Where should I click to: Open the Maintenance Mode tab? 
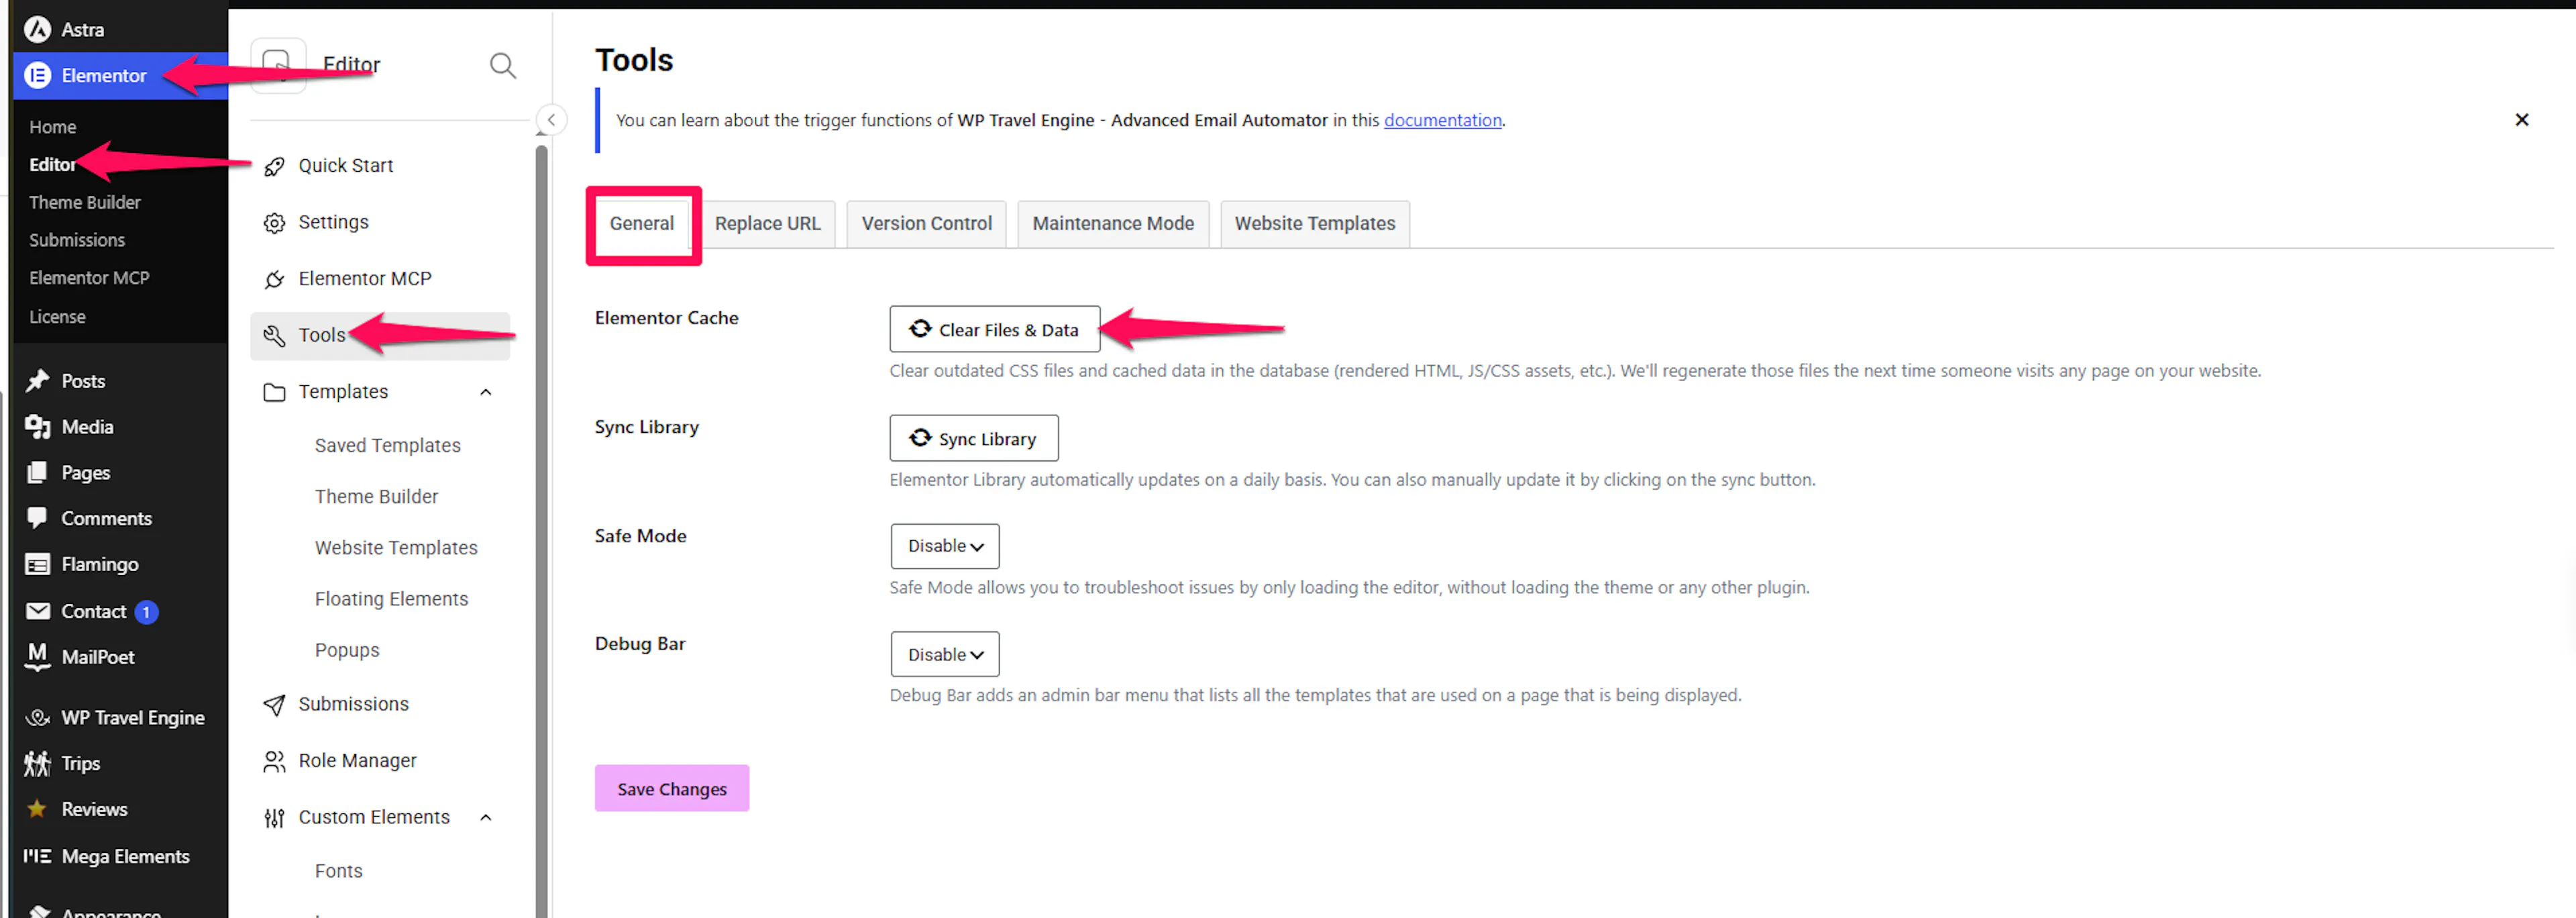click(x=1113, y=224)
